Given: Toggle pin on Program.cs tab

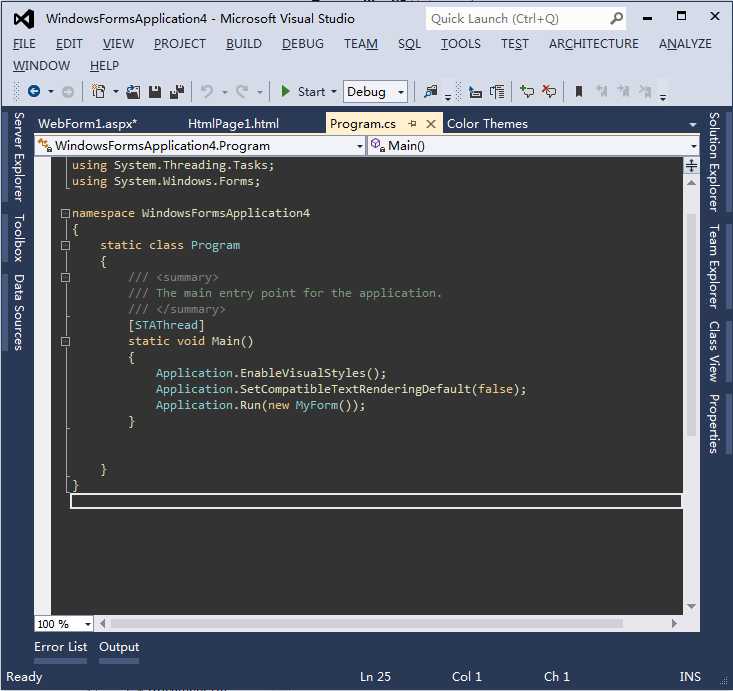Looking at the screenshot, I should click(x=412, y=123).
